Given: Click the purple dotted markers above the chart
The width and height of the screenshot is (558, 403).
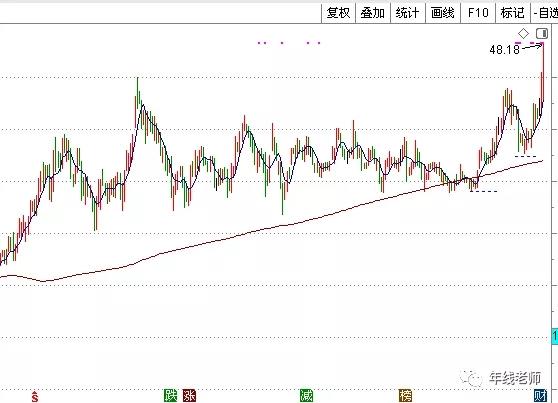Looking at the screenshot, I should click(x=289, y=43).
